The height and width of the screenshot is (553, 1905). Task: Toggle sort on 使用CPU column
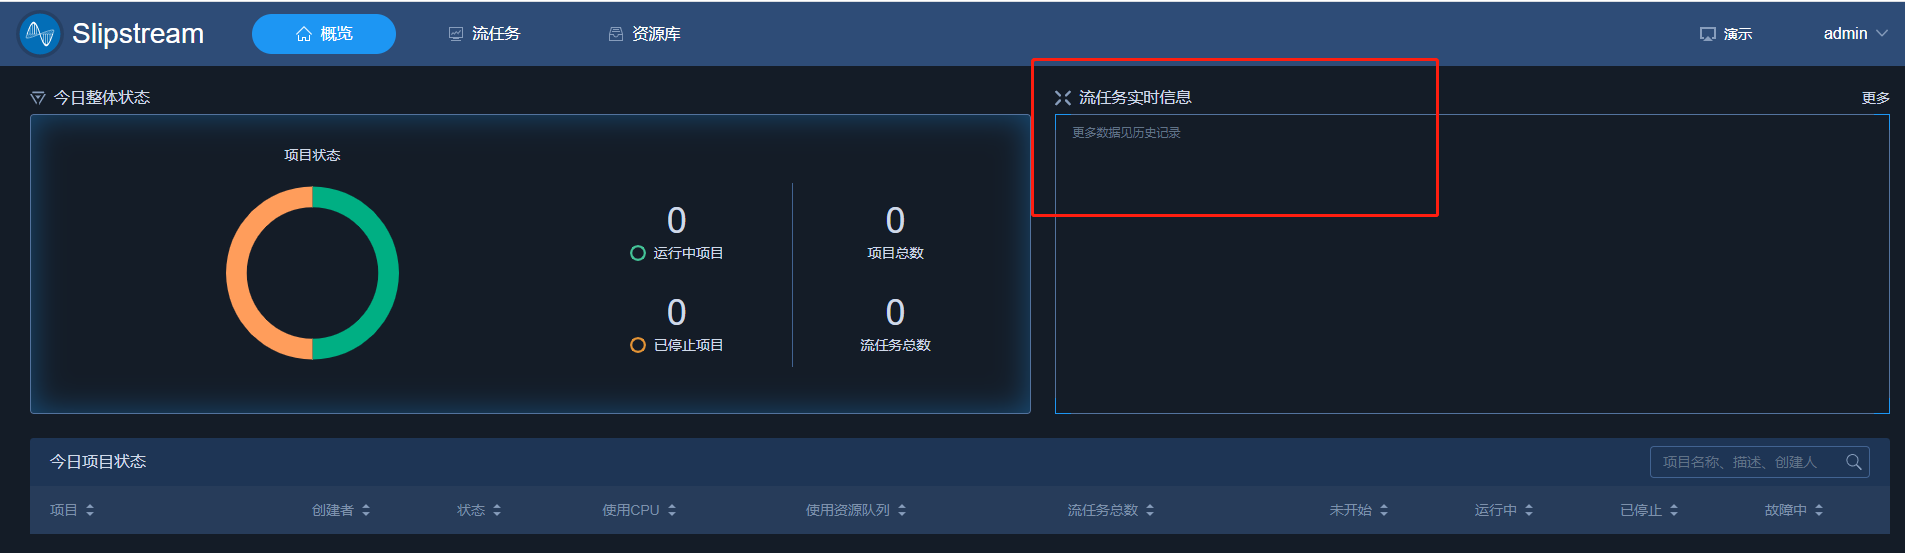point(672,510)
